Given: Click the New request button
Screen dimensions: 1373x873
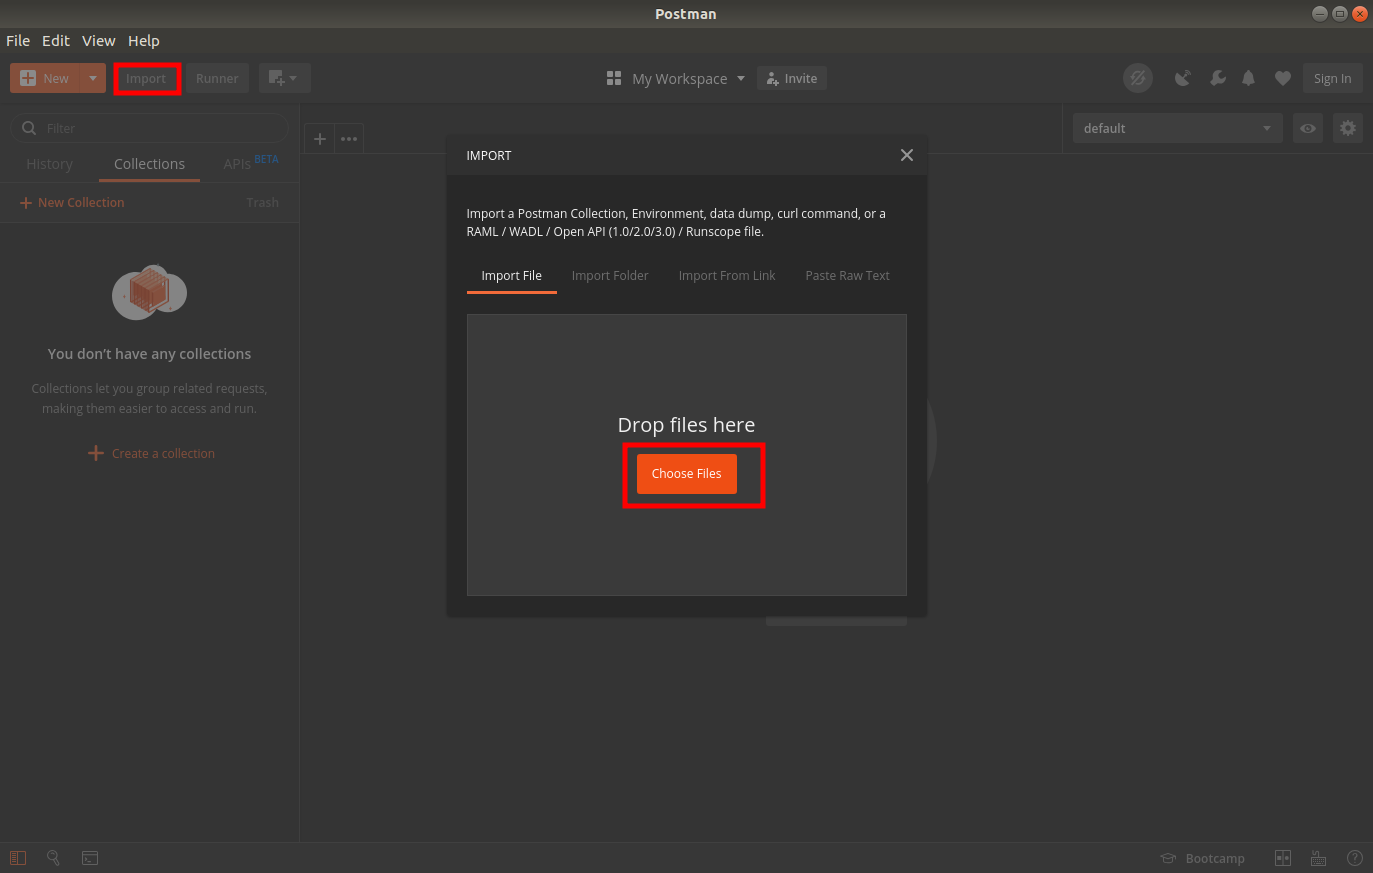Looking at the screenshot, I should [45, 78].
